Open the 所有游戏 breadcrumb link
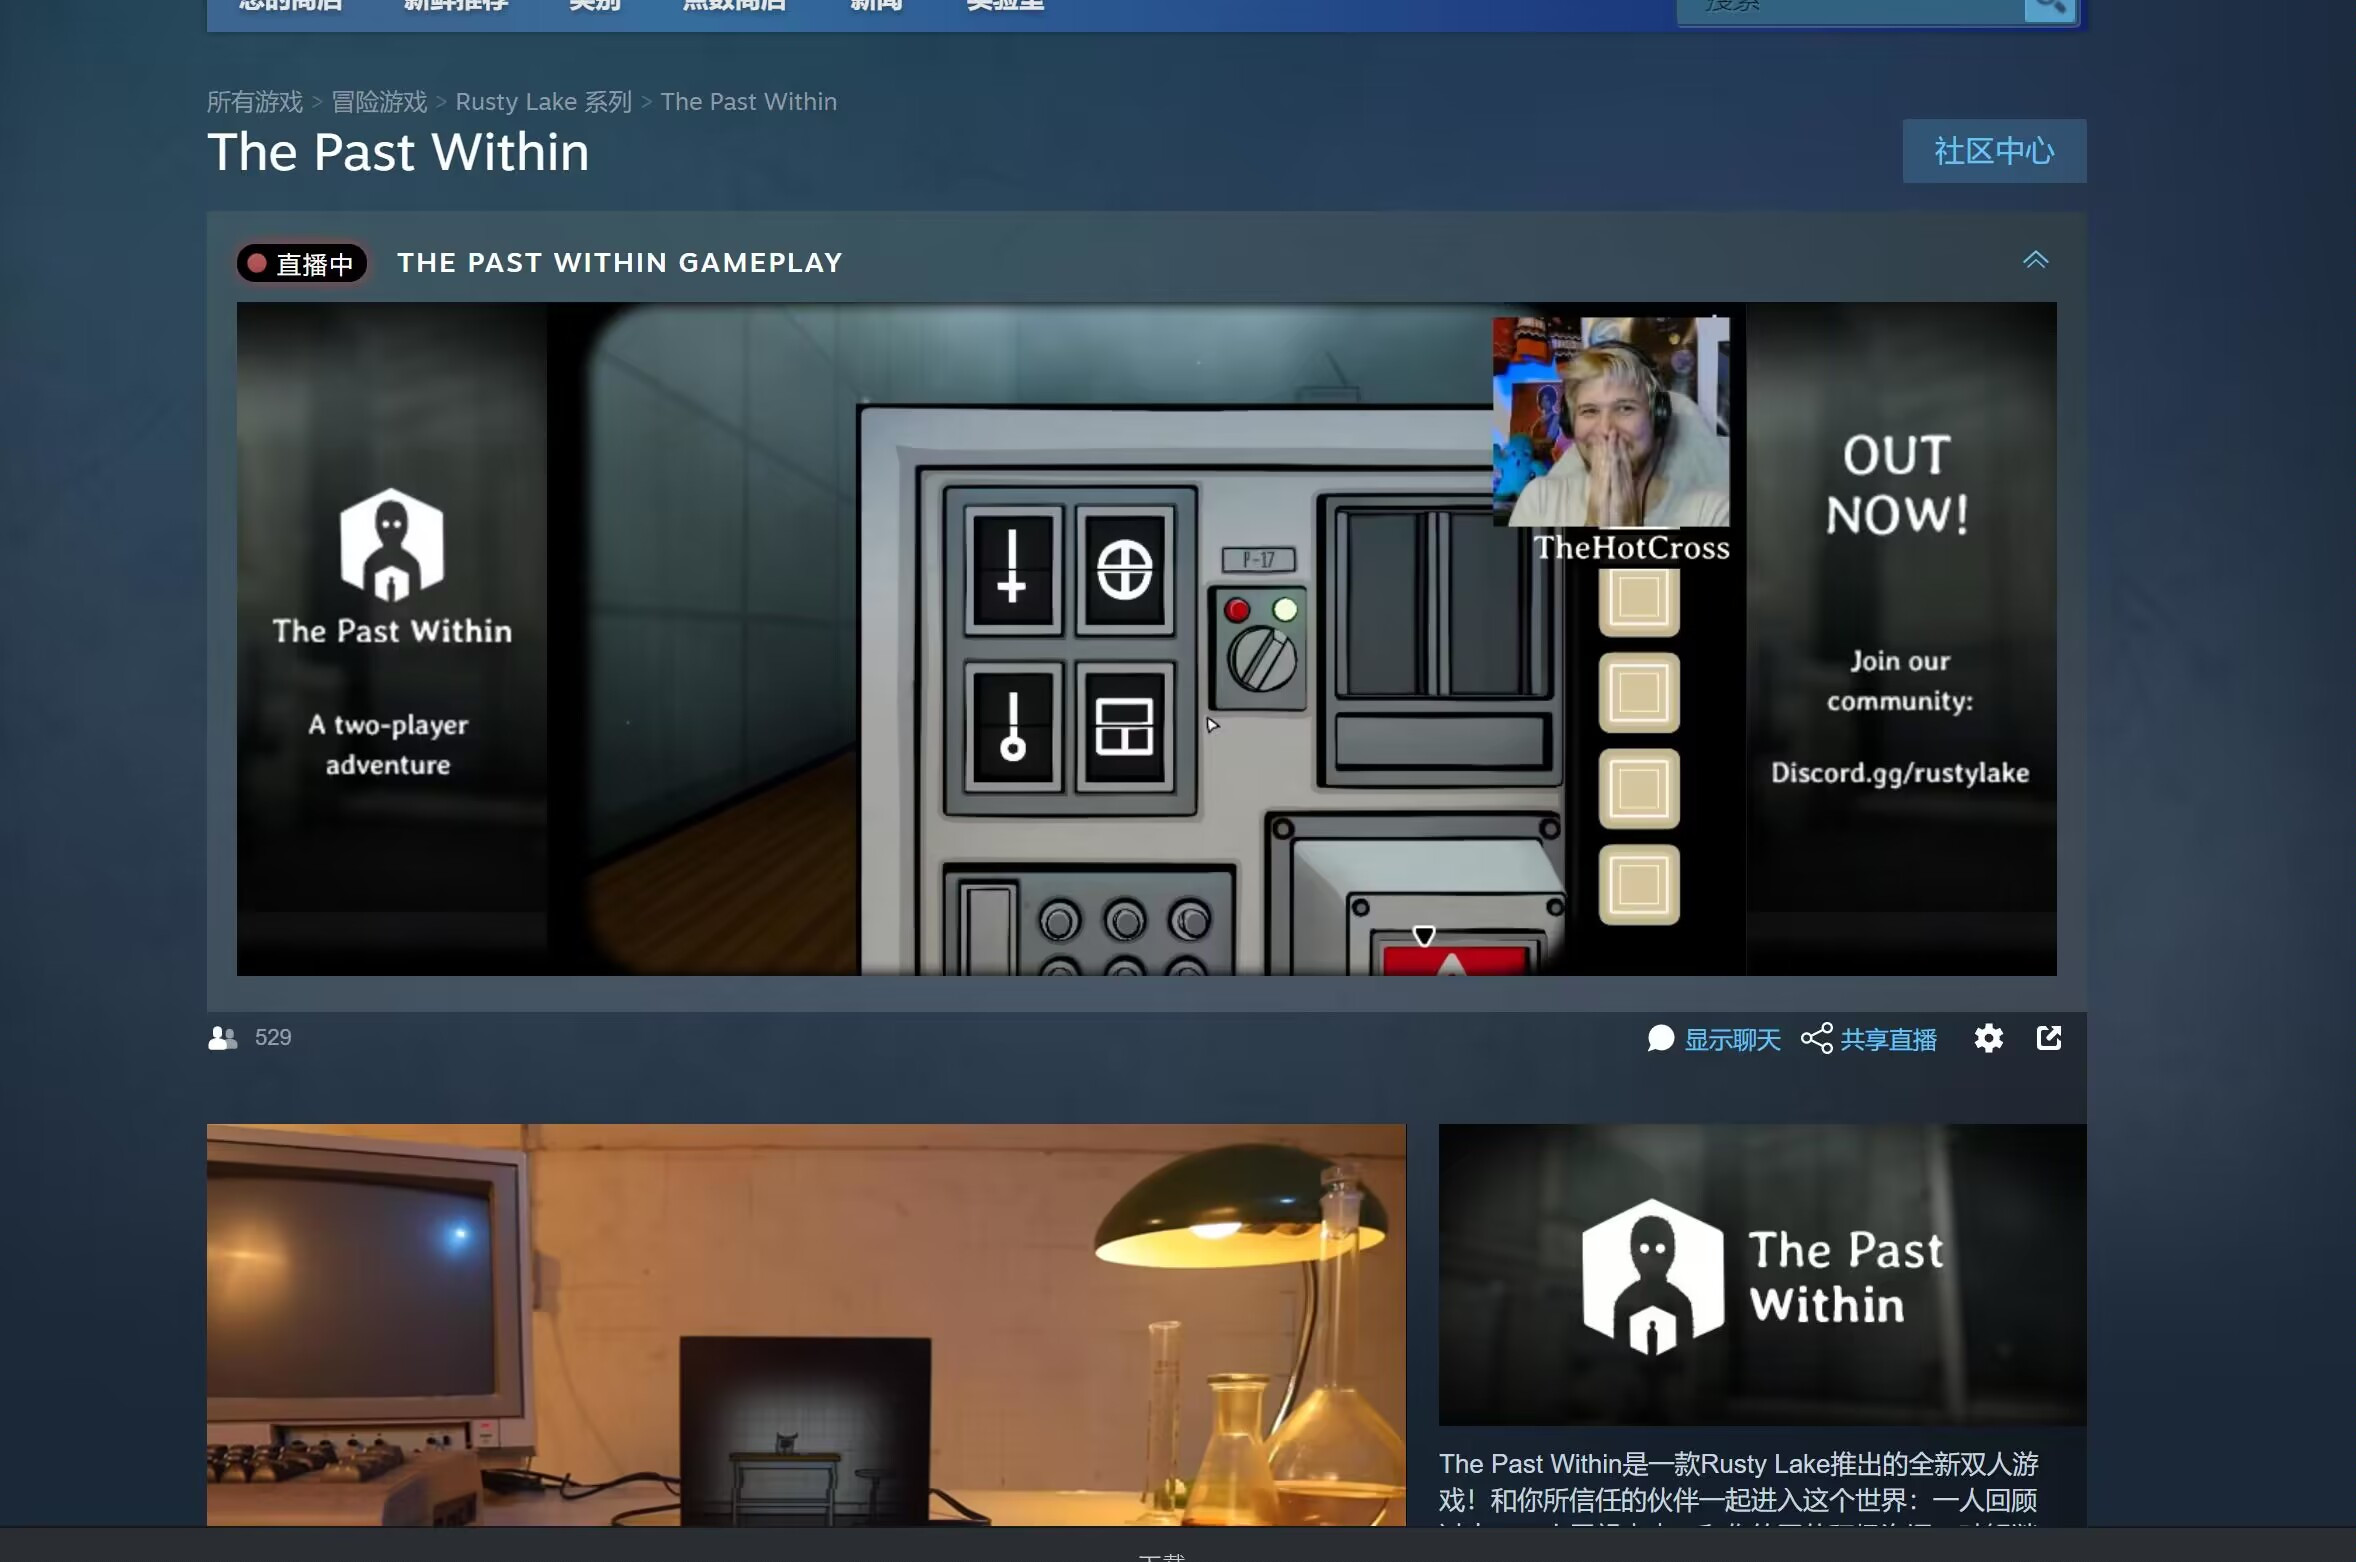The image size is (2356, 1562). (255, 102)
